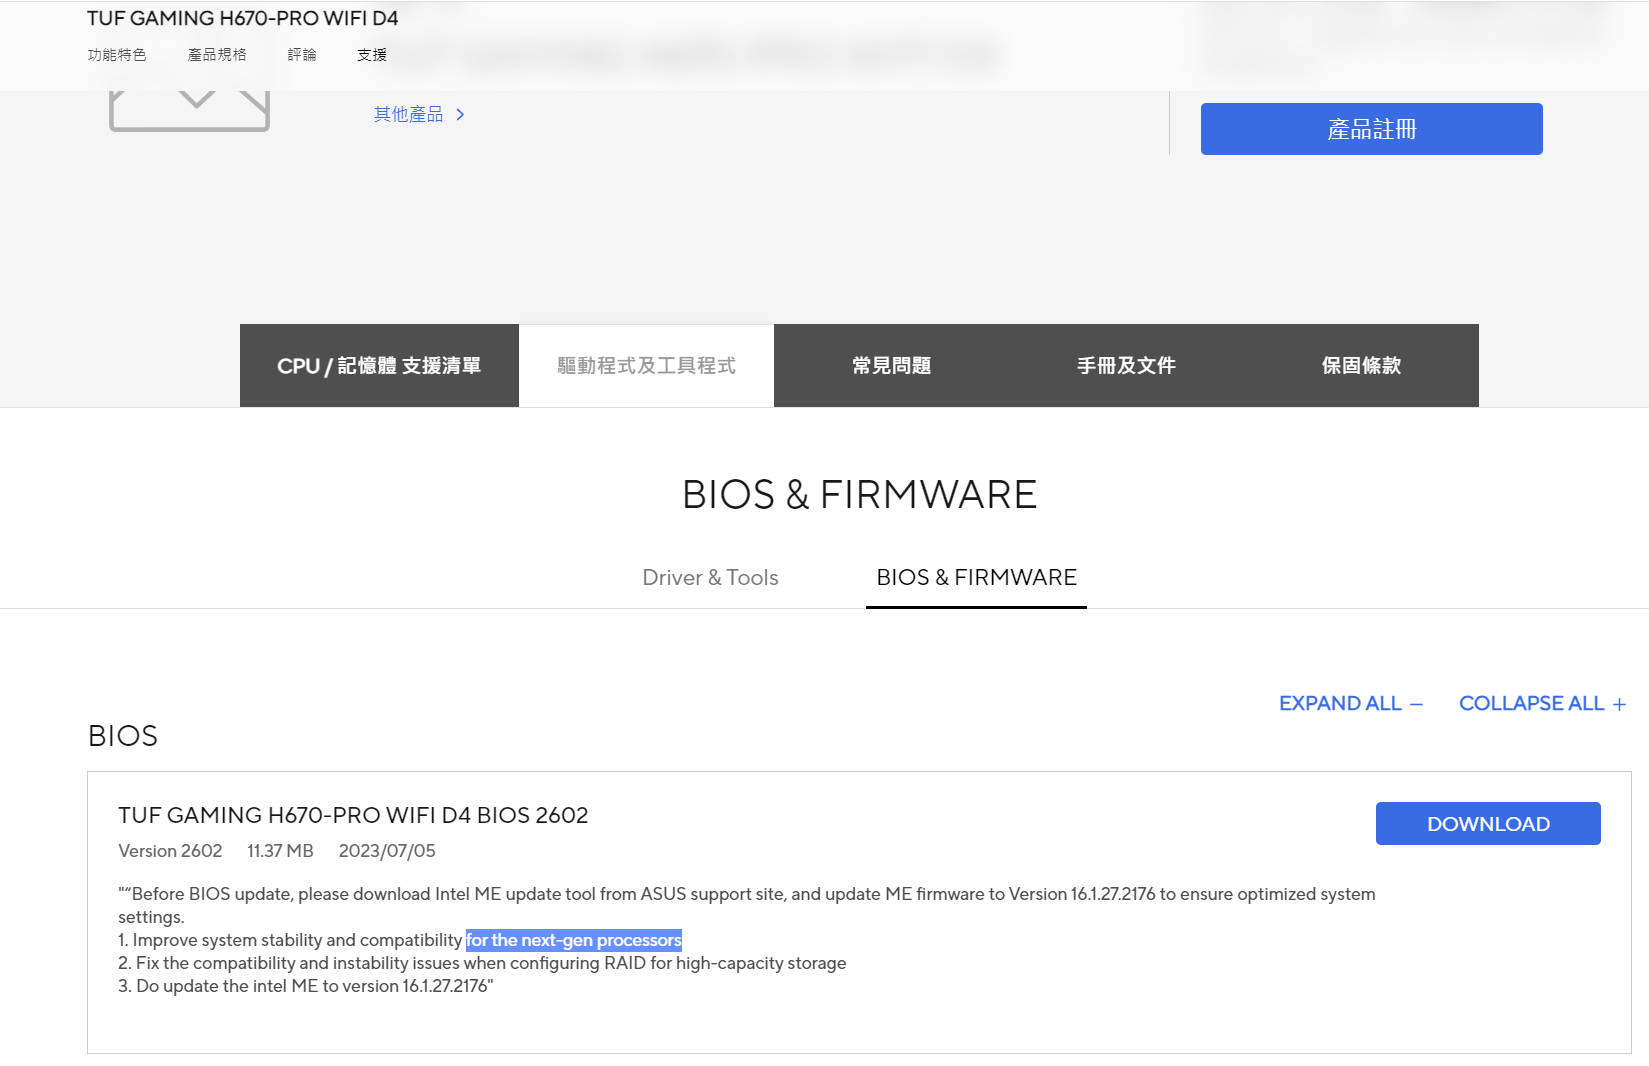Viewport: 1649px width, 1066px height.
Task: Click the release date 2023/07/05
Action: [387, 851]
